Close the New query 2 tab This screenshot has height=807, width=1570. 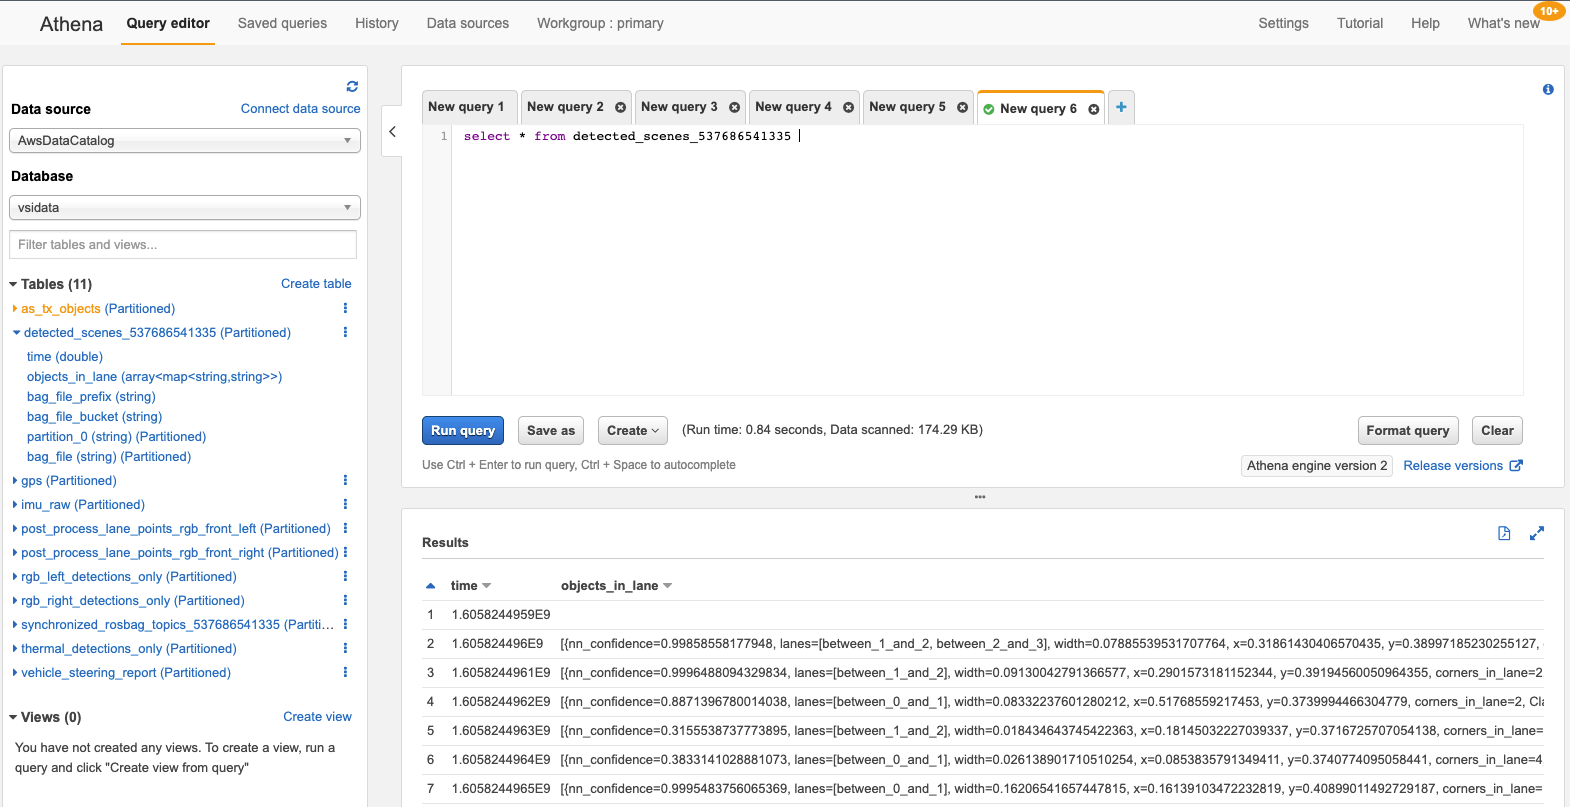621,108
